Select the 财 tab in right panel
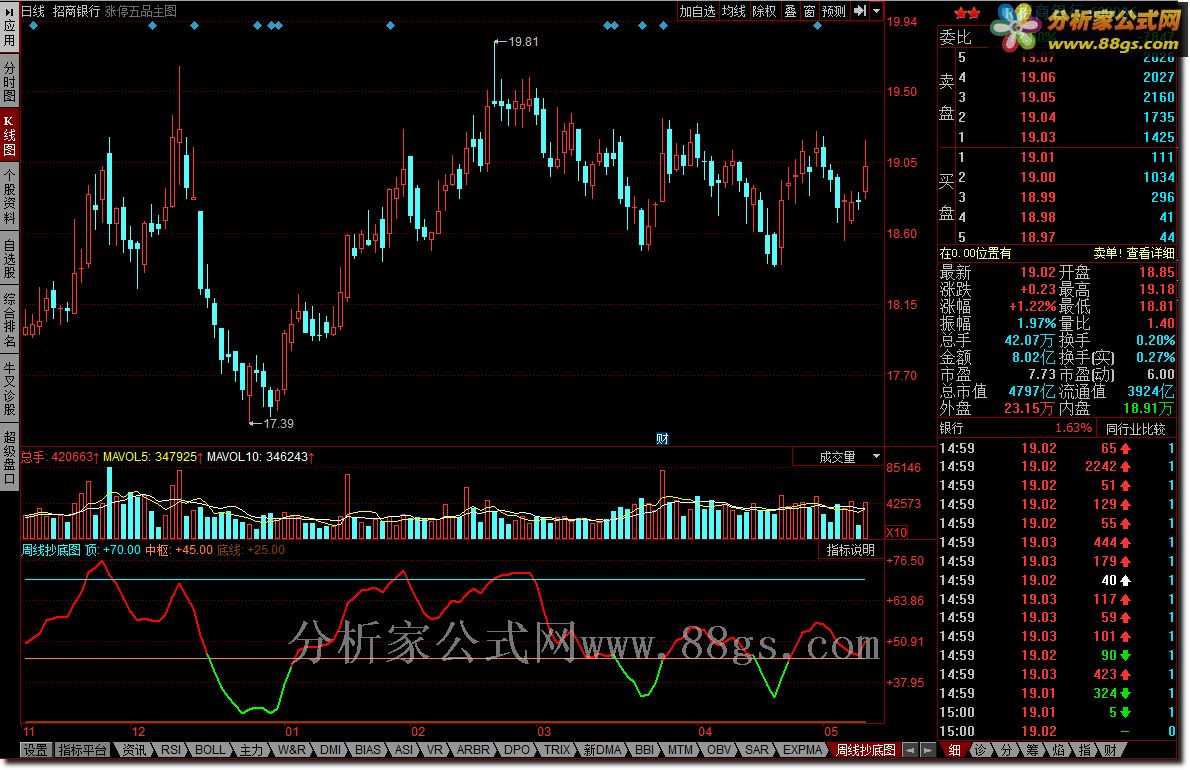 [x=1110, y=750]
